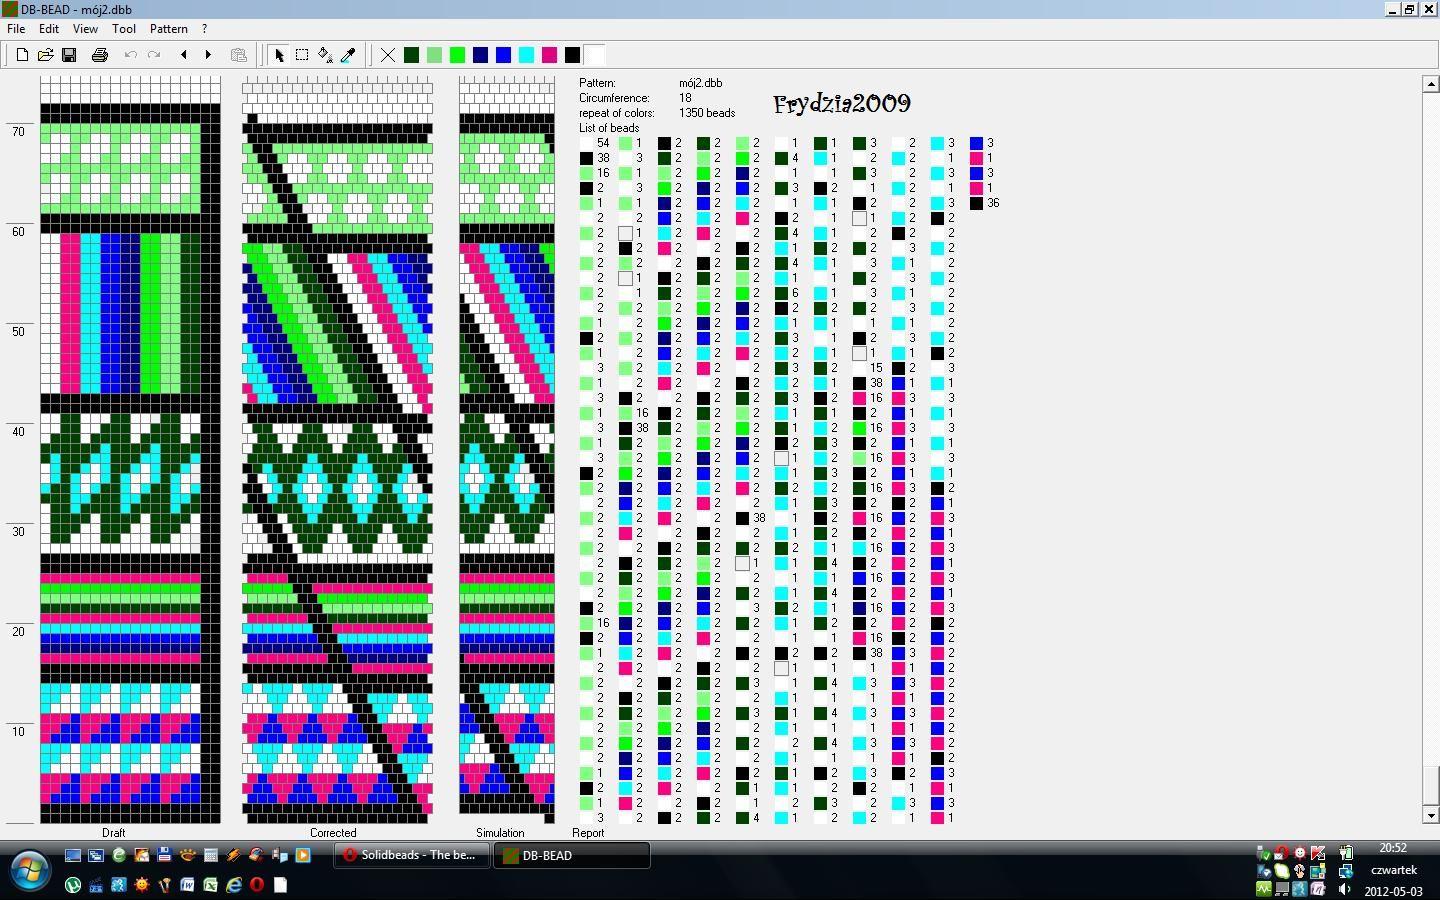Pick the bright green palette color
This screenshot has height=900, width=1440.
click(457, 55)
